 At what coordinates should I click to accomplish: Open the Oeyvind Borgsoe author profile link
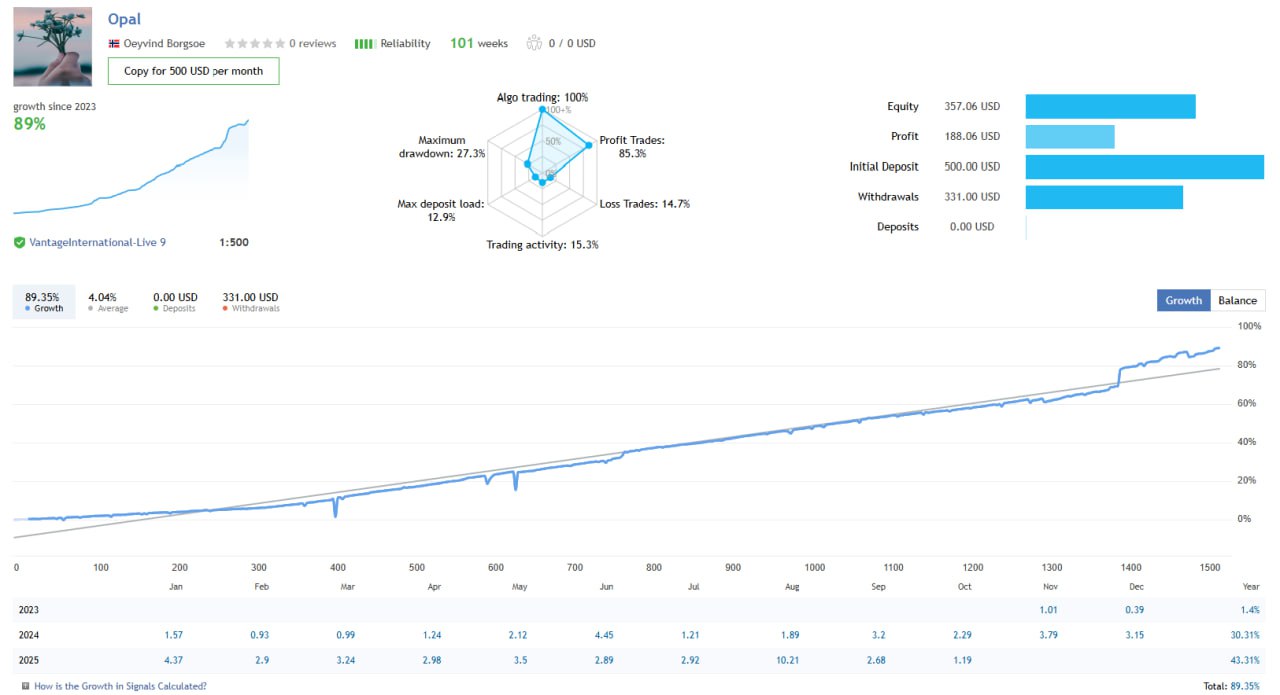click(164, 44)
